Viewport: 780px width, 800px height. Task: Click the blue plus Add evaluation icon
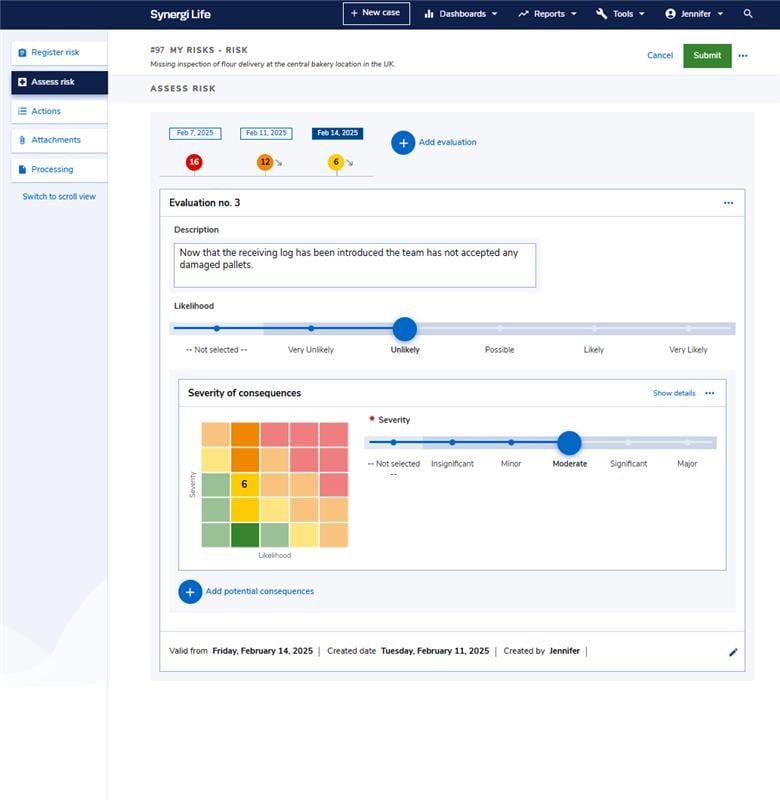402,143
